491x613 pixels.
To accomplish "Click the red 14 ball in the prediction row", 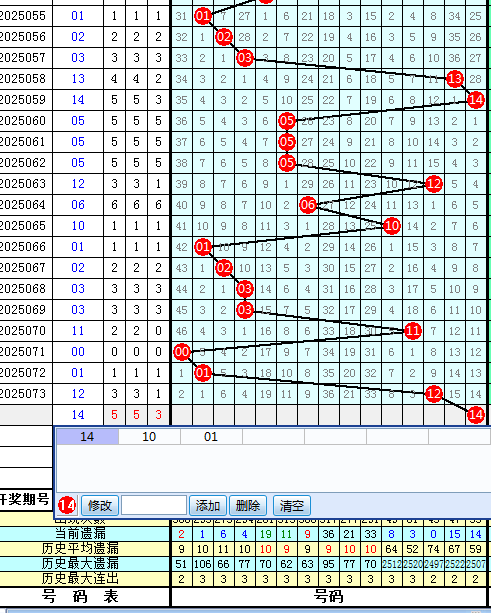I will (x=476, y=415).
